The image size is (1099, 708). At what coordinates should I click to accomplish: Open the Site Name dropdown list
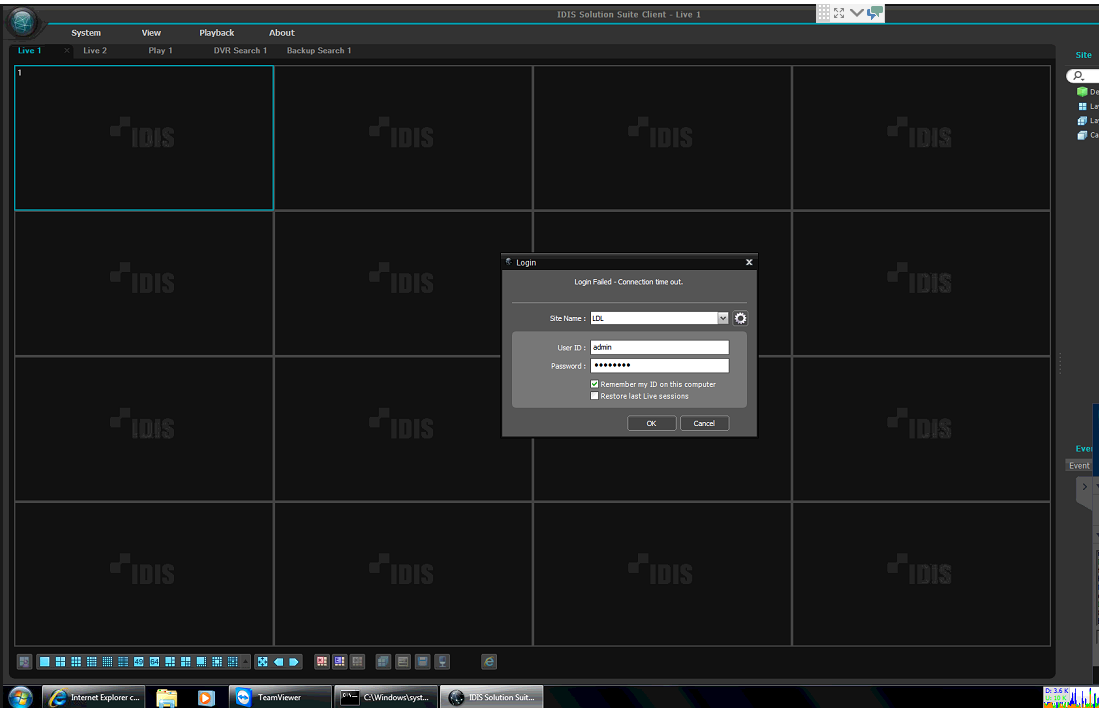pyautogui.click(x=723, y=318)
